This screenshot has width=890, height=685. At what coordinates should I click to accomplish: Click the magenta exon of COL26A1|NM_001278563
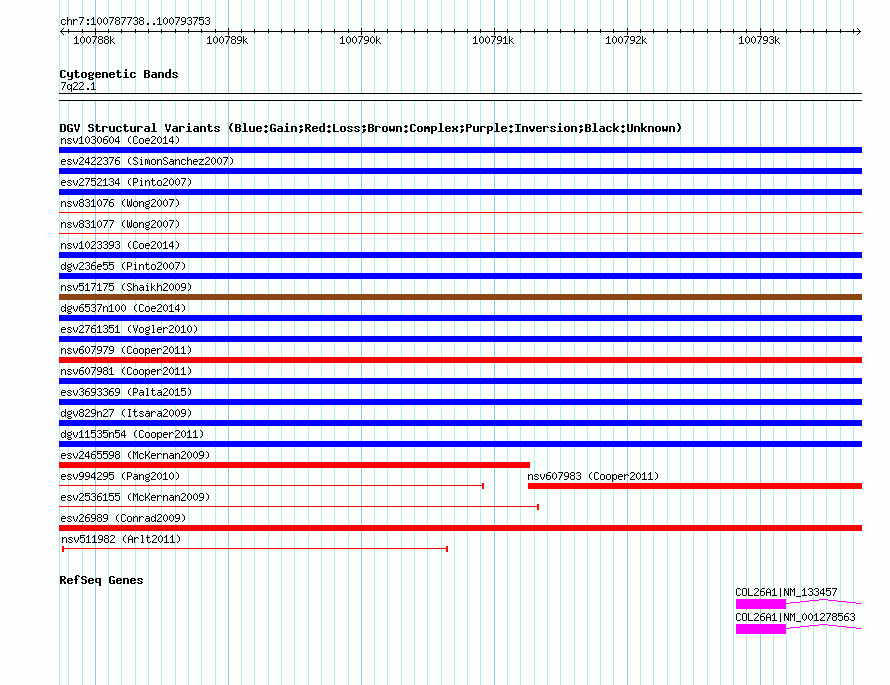[761, 629]
